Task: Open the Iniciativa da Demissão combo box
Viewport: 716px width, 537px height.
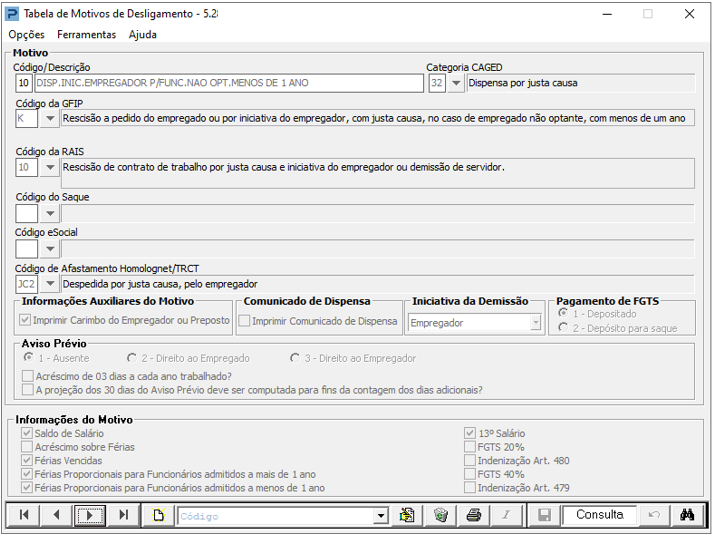Action: pyautogui.click(x=475, y=323)
